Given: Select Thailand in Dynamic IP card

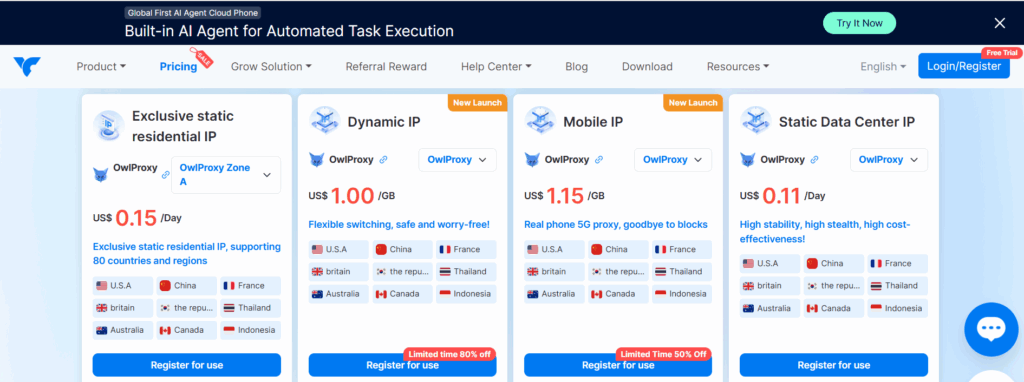Looking at the screenshot, I should click(x=466, y=272).
